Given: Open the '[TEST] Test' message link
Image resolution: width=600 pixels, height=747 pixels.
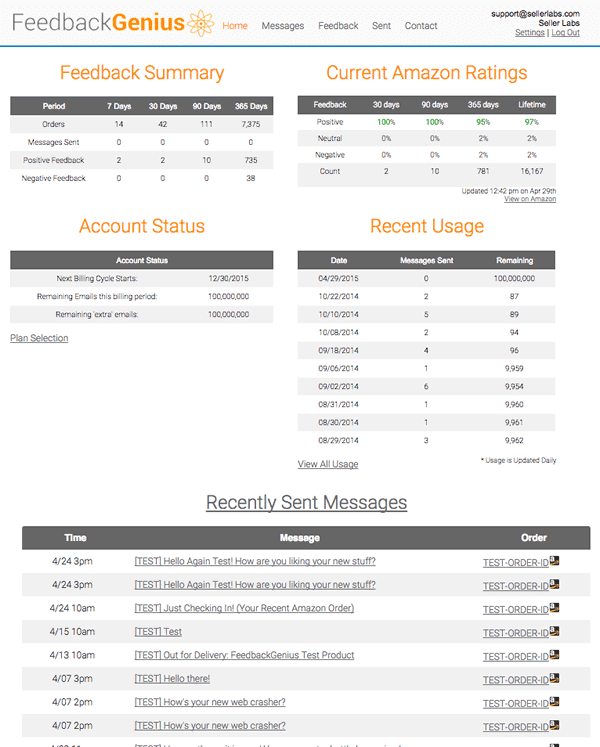Looking at the screenshot, I should pyautogui.click(x=158, y=631).
